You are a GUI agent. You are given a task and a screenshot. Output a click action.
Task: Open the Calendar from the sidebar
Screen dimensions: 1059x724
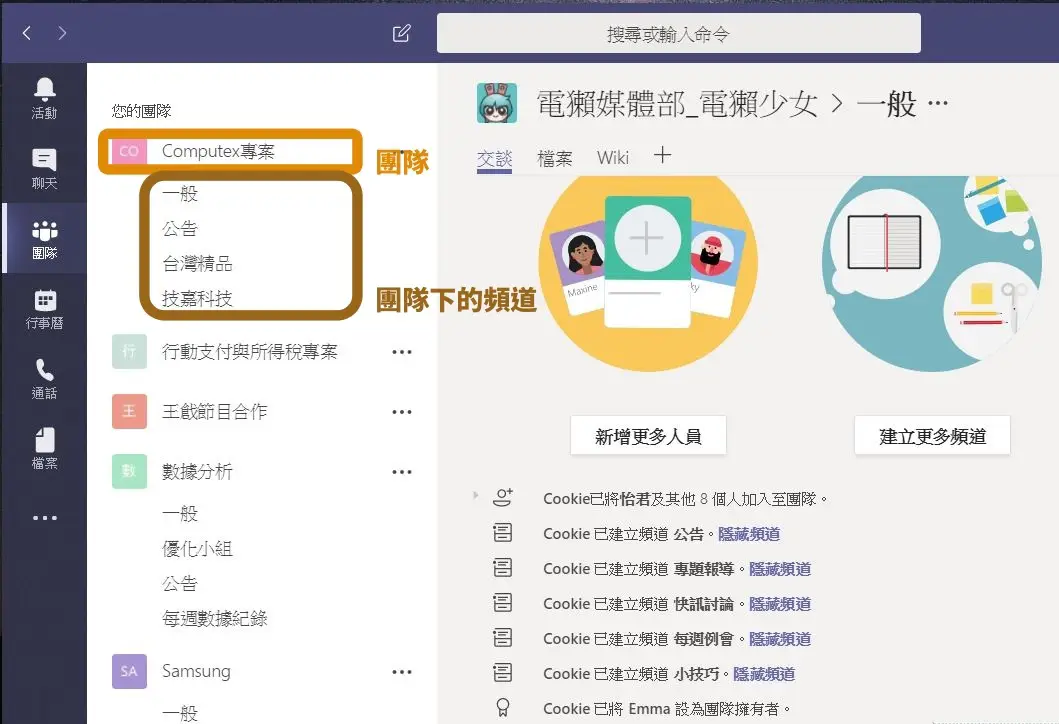pos(44,308)
